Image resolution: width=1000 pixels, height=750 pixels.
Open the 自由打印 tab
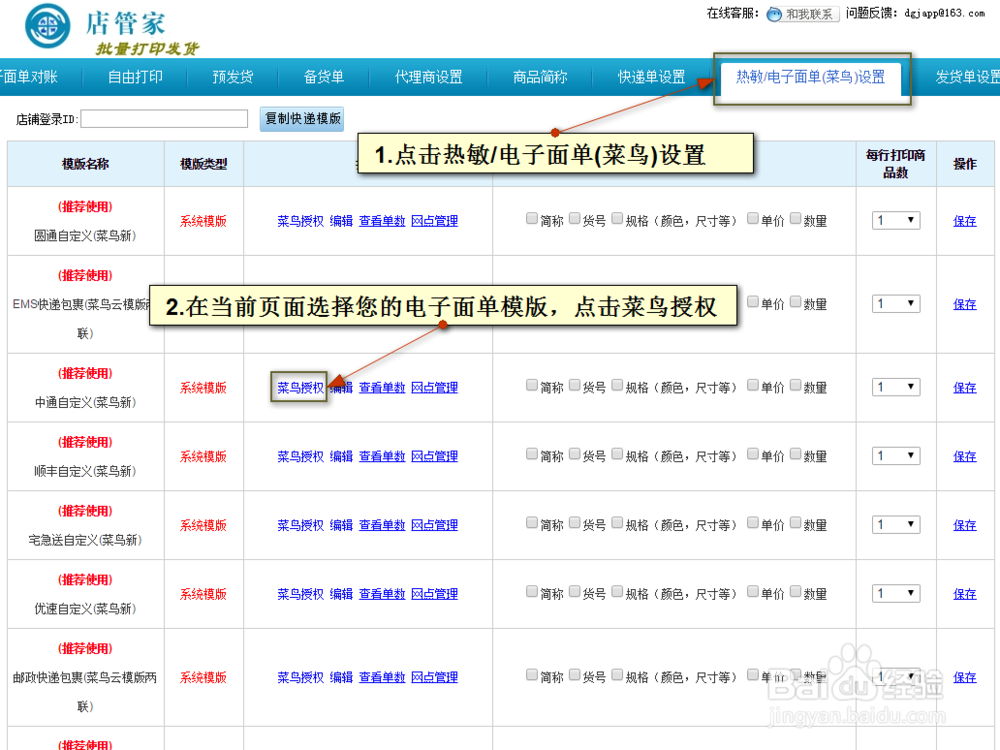click(x=135, y=77)
